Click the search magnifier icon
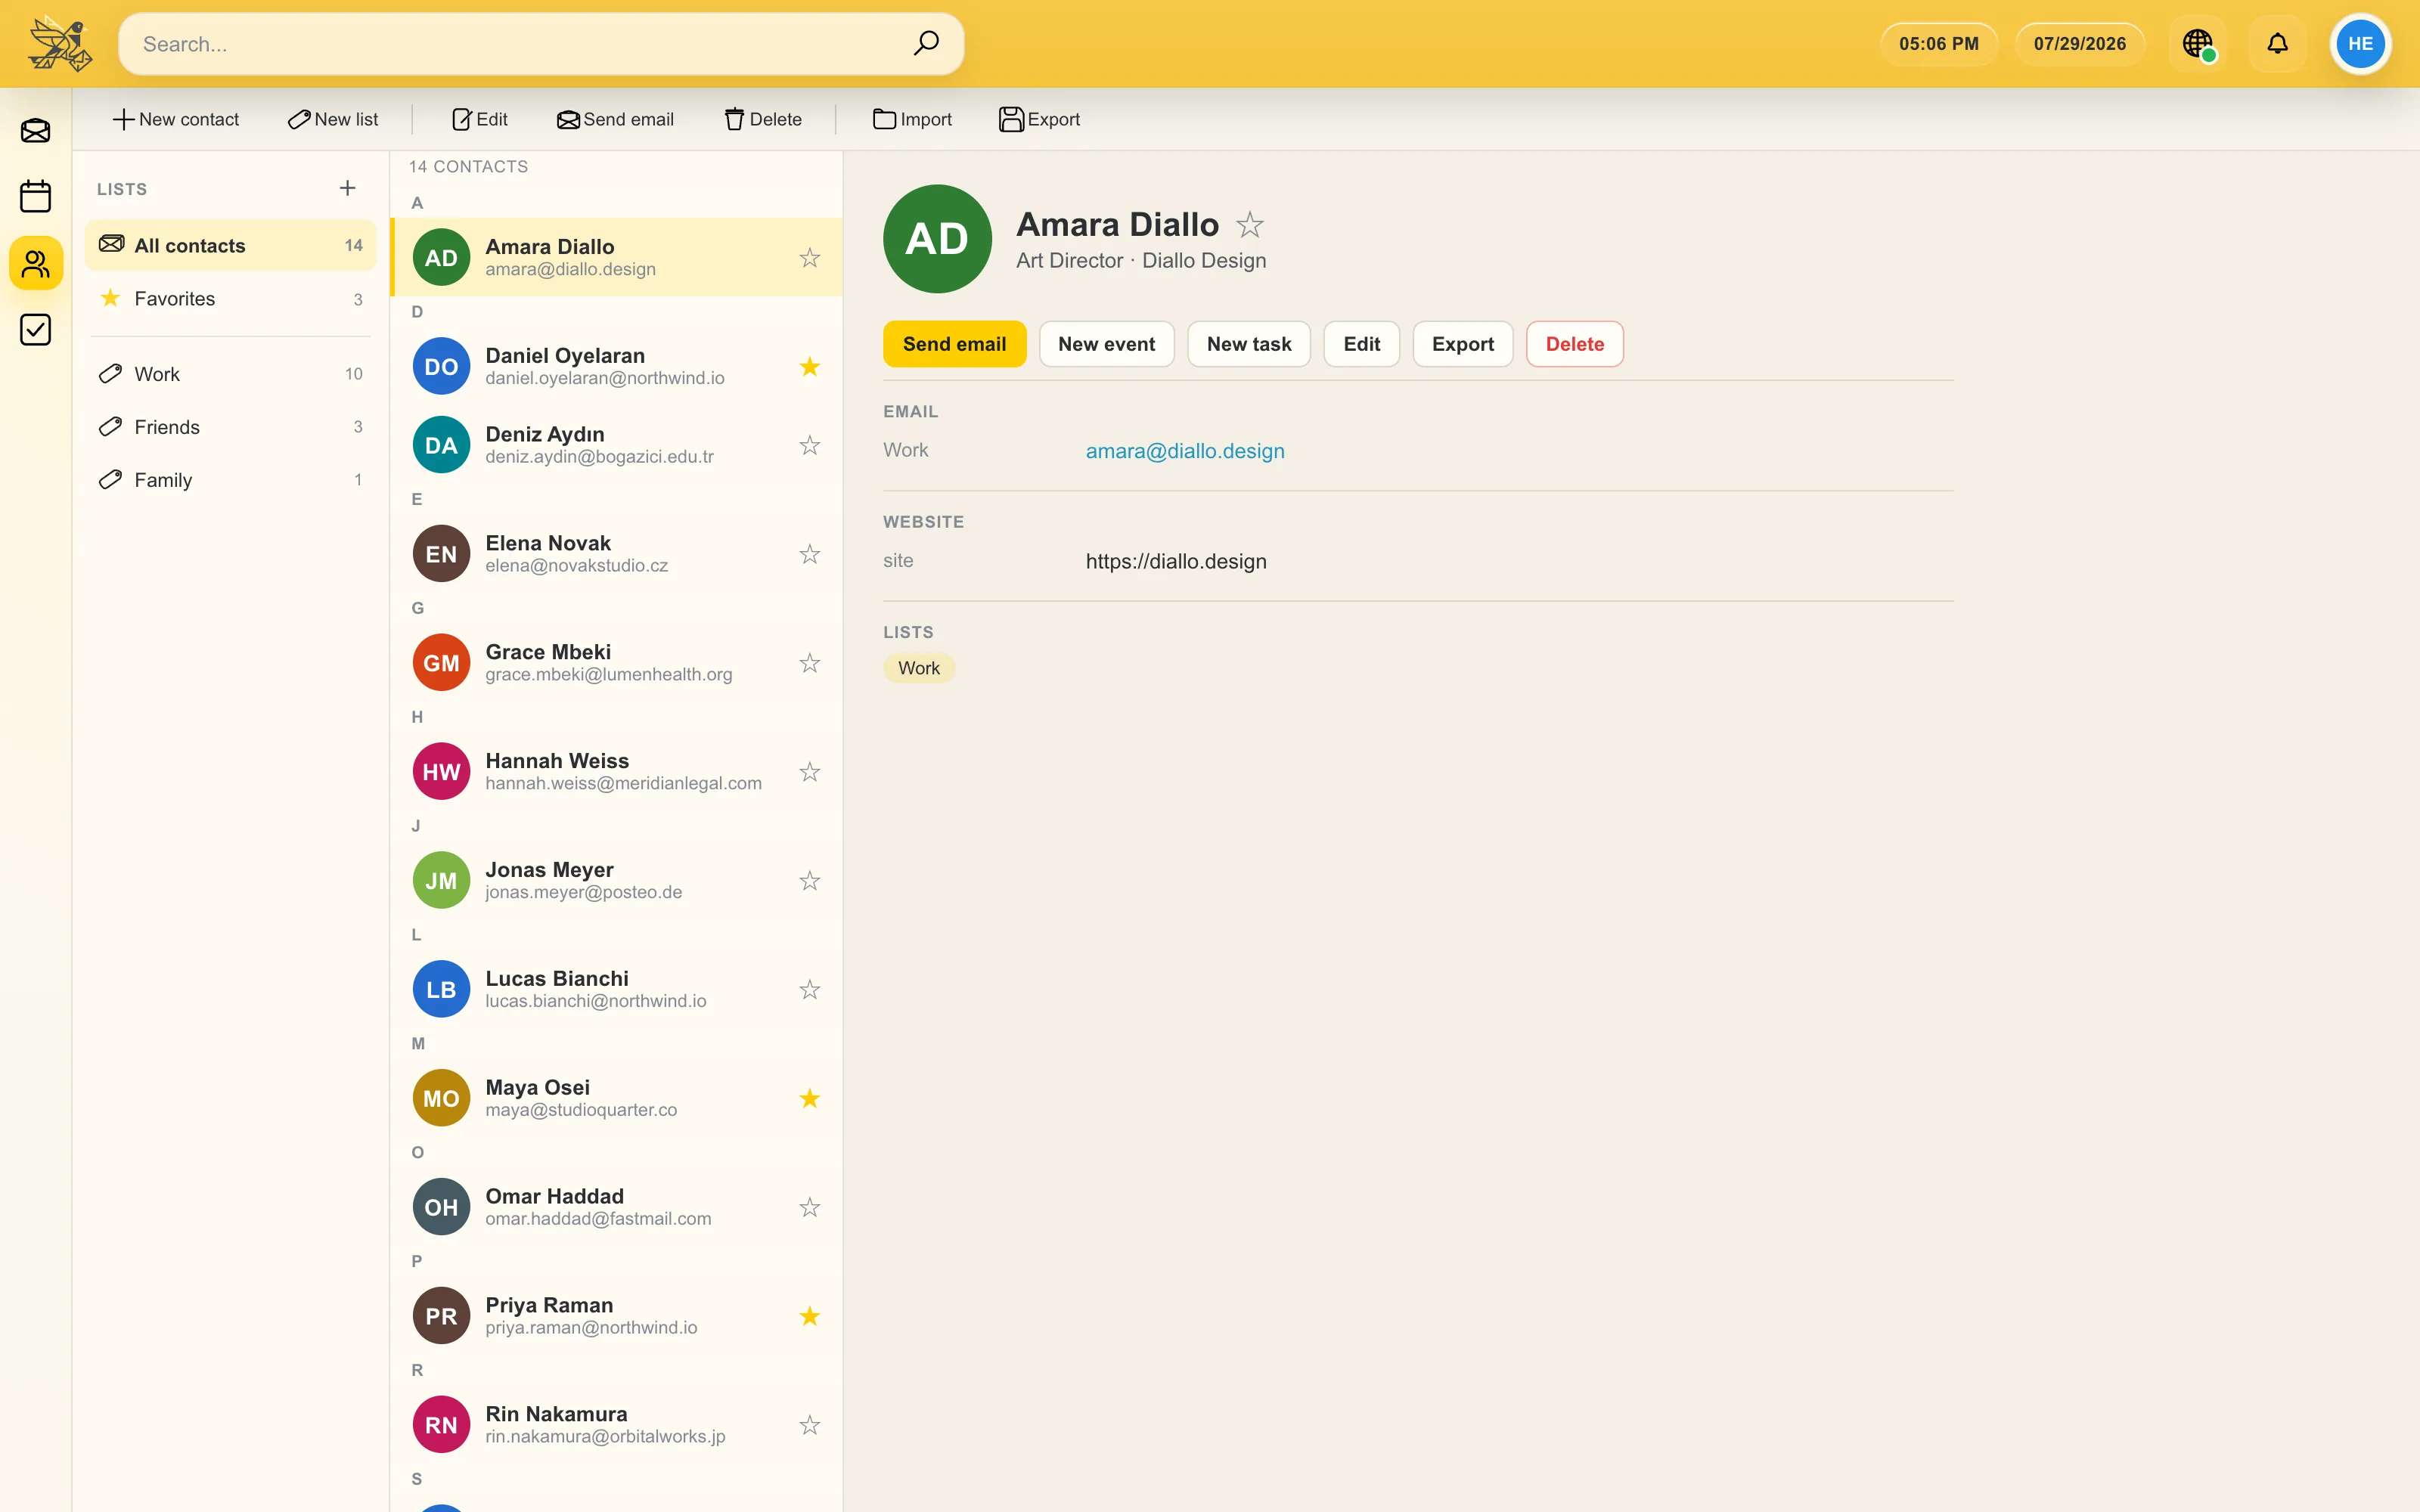The height and width of the screenshot is (1512, 2420). 926,43
